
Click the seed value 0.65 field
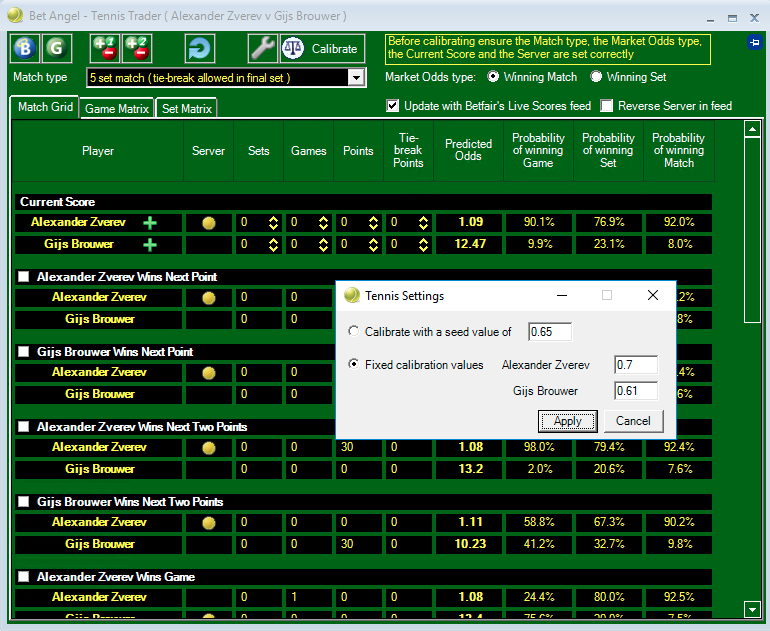pyautogui.click(x=550, y=332)
